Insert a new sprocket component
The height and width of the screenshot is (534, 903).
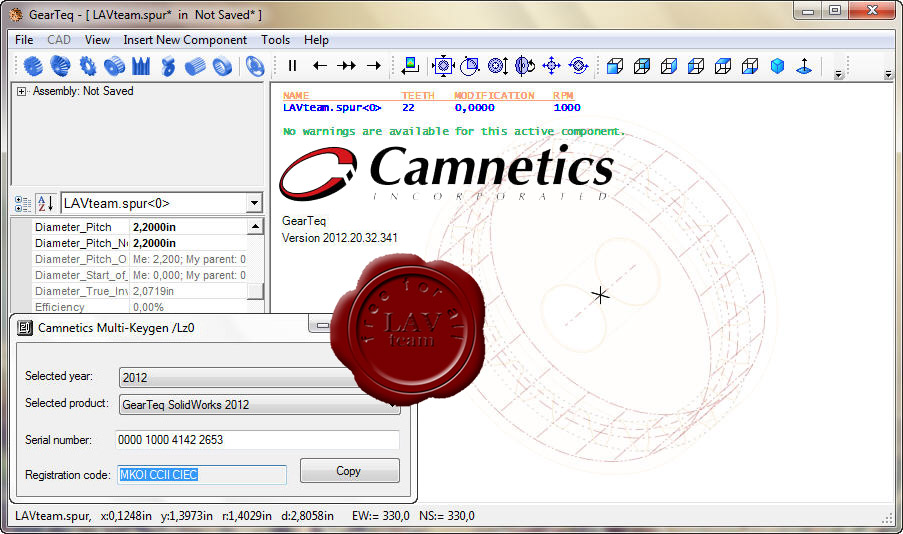(88, 66)
